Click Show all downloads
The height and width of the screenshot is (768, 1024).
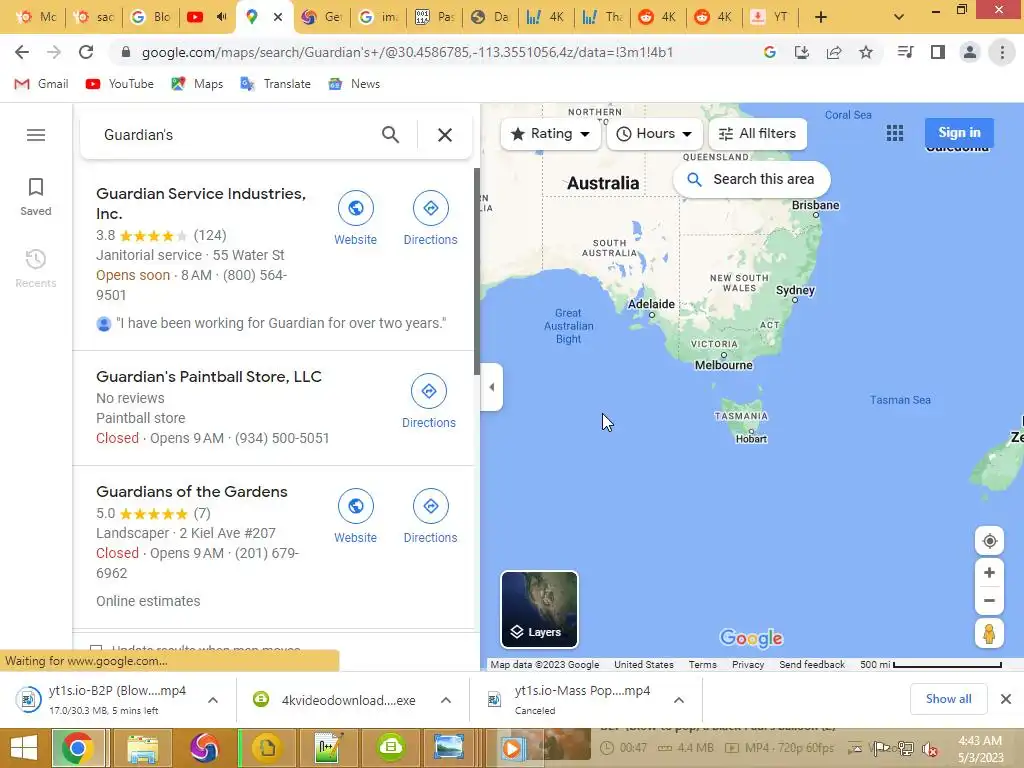coord(948,699)
